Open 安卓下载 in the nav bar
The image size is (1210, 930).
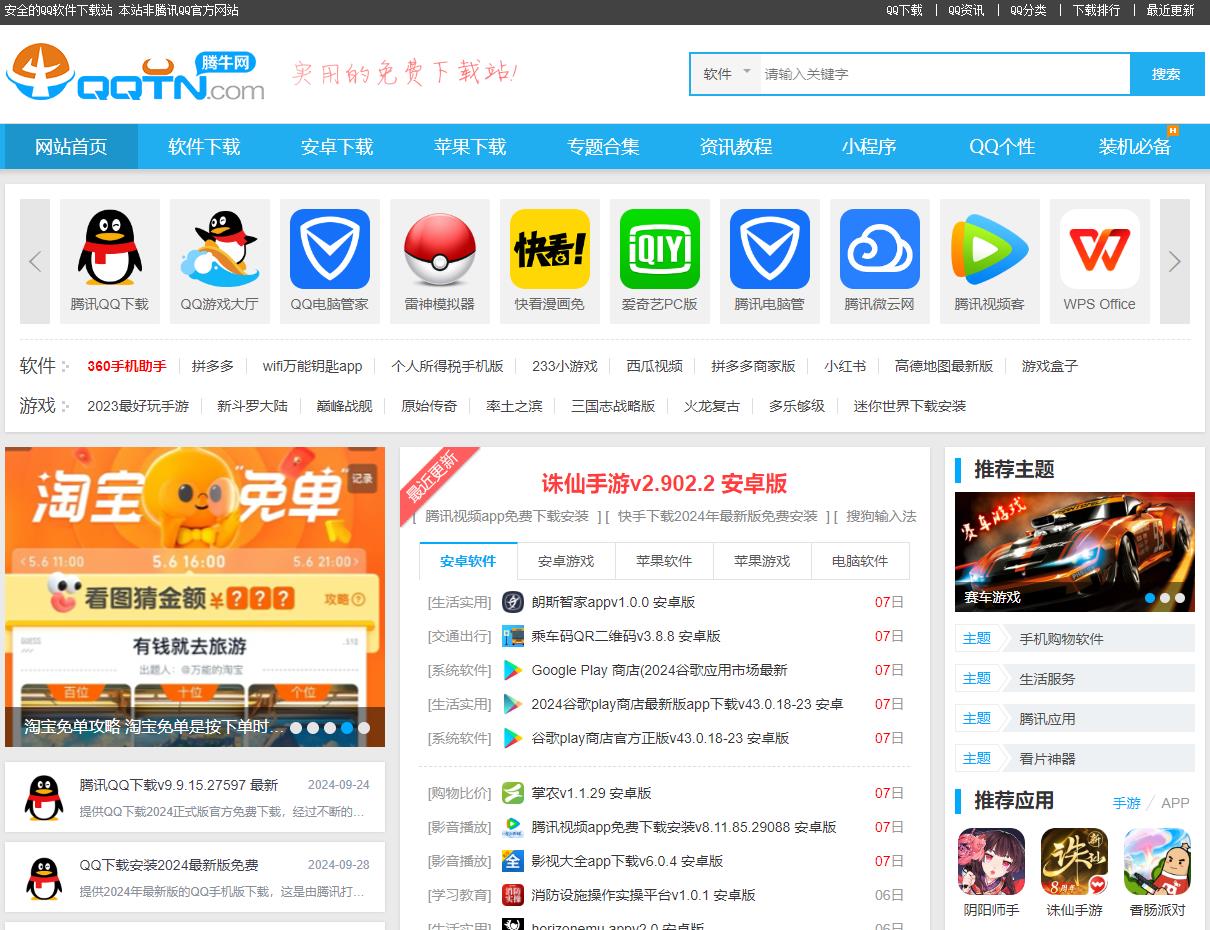(x=337, y=147)
